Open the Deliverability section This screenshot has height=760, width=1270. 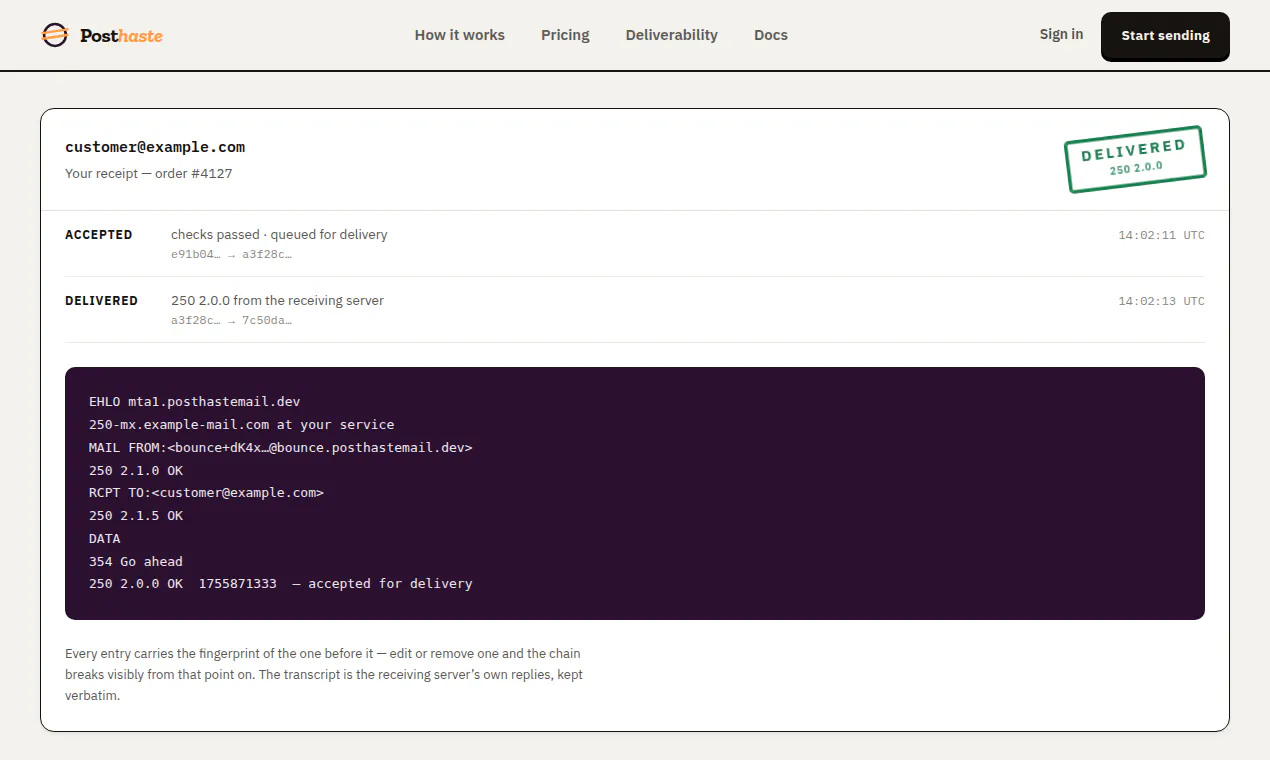pos(672,35)
